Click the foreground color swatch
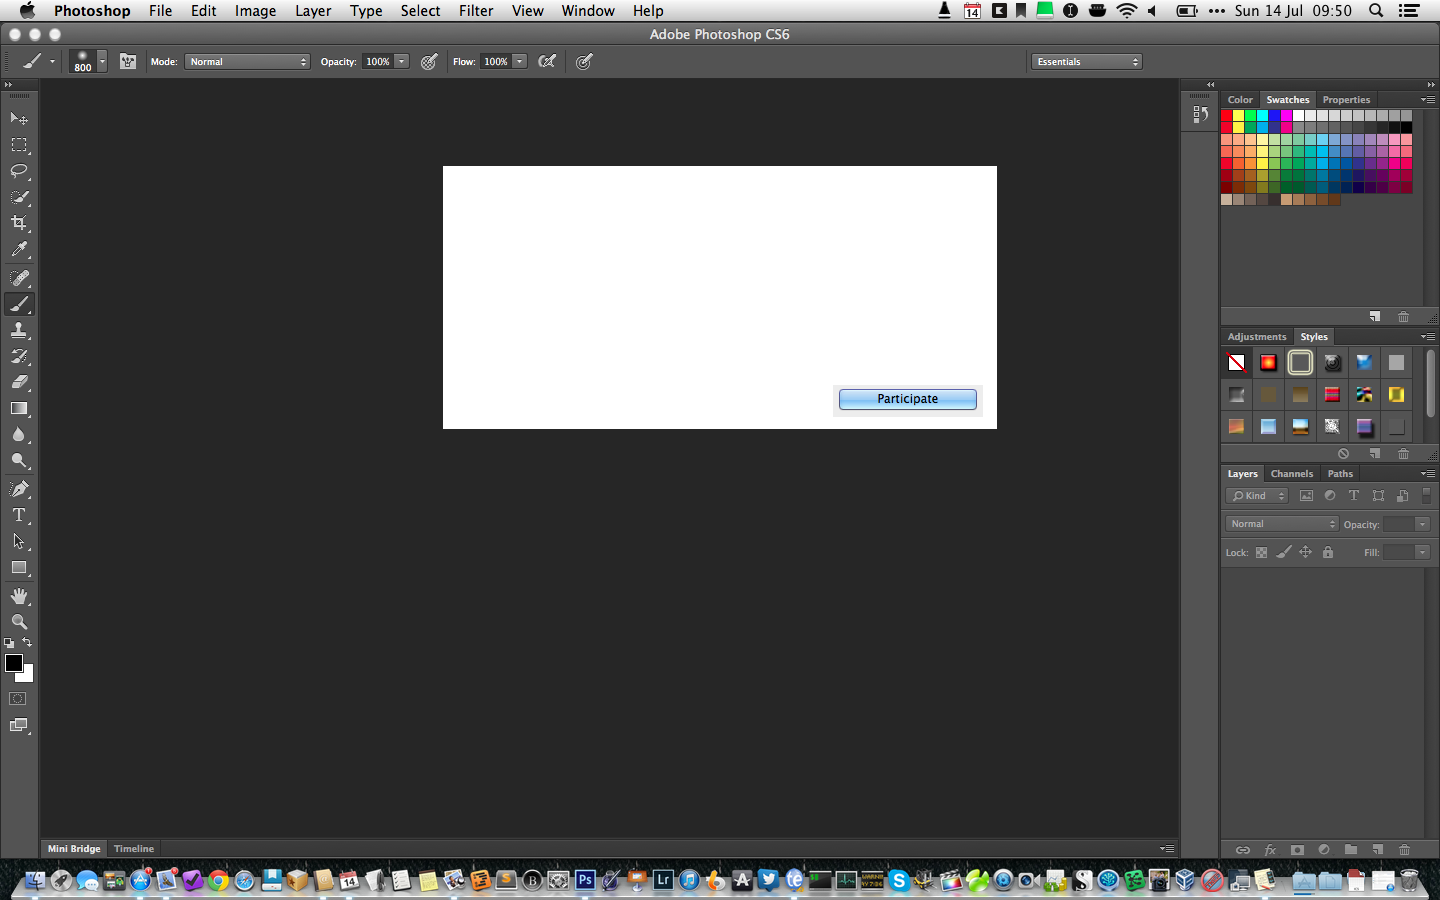This screenshot has height=900, width=1440. tap(13, 663)
